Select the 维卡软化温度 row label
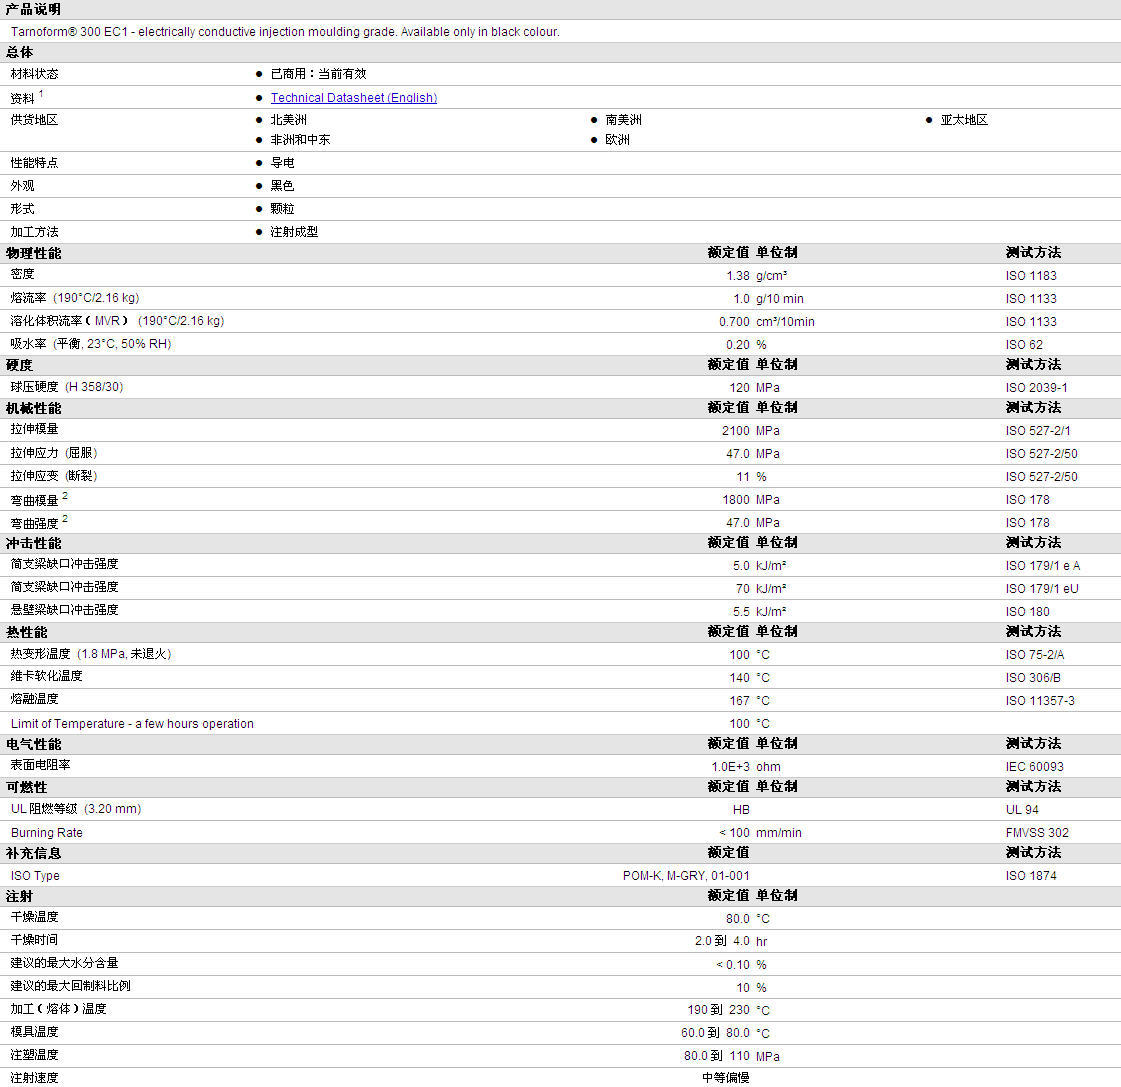This screenshot has width=1121, height=1087. click(x=46, y=676)
